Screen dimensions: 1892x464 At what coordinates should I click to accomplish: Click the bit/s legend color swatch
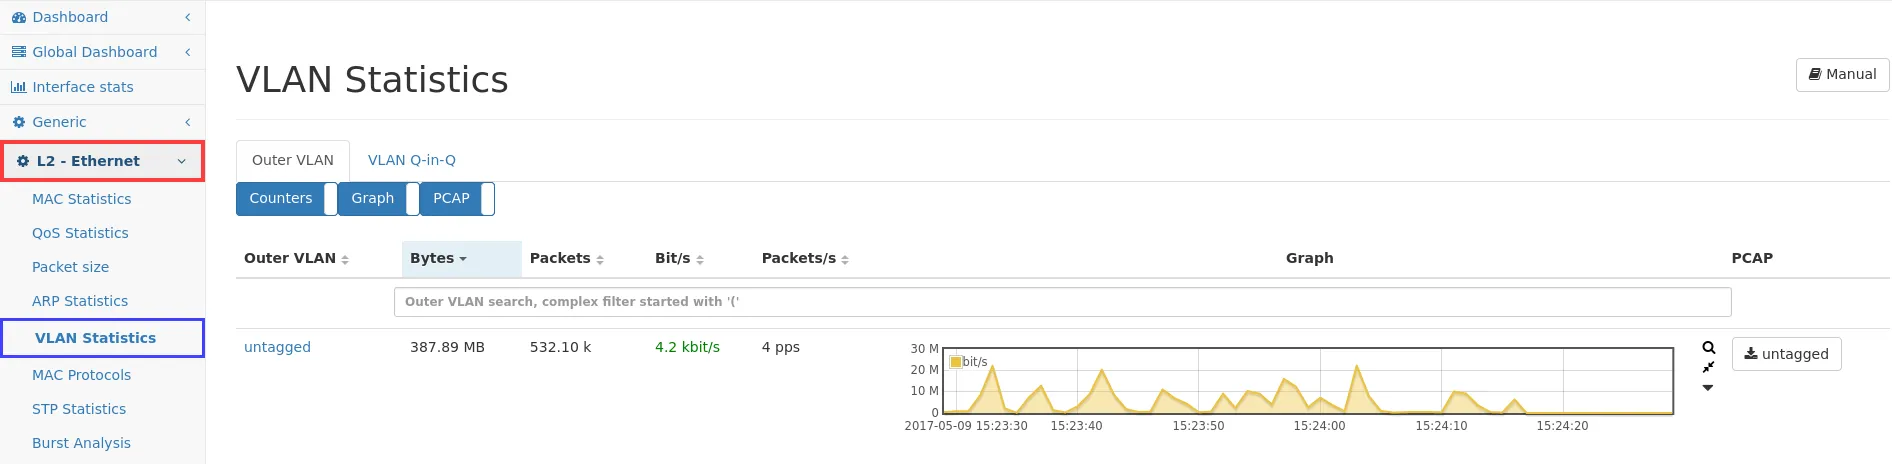pyautogui.click(x=955, y=362)
